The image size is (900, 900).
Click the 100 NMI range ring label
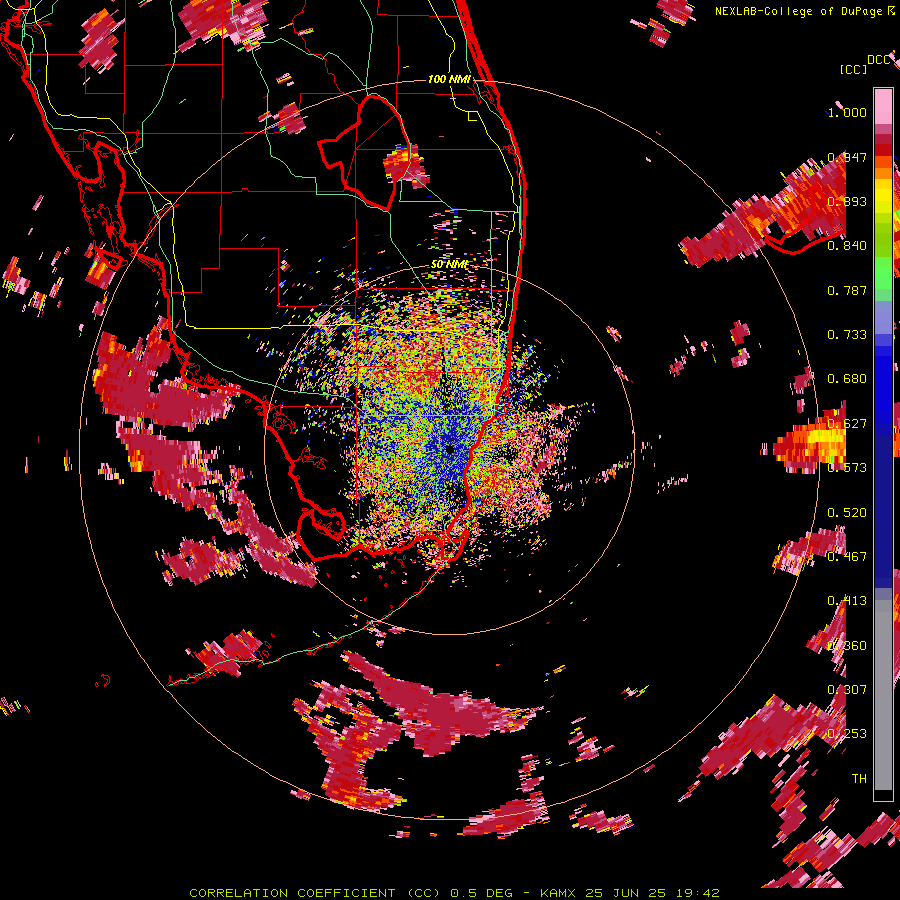point(449,79)
